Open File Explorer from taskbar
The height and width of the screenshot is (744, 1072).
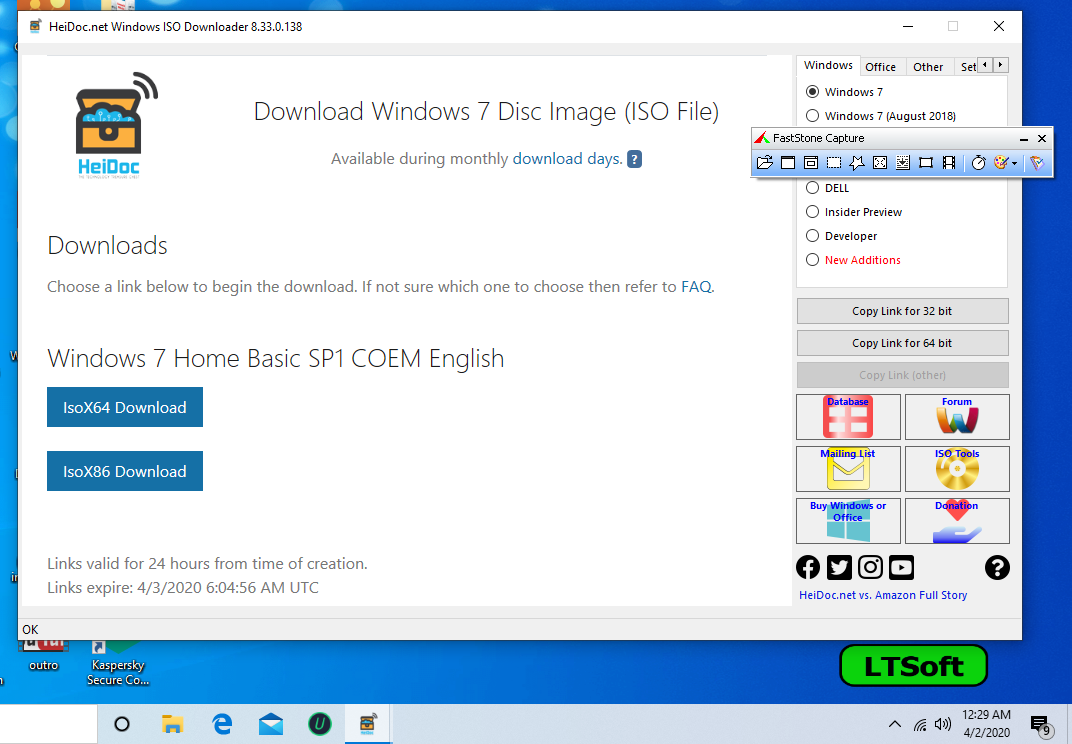[x=172, y=724]
